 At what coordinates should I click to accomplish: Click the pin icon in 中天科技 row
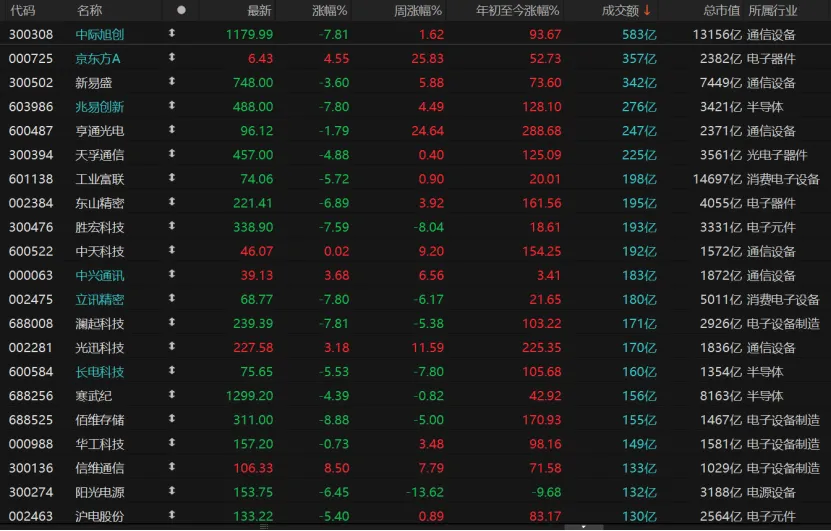(x=172, y=250)
